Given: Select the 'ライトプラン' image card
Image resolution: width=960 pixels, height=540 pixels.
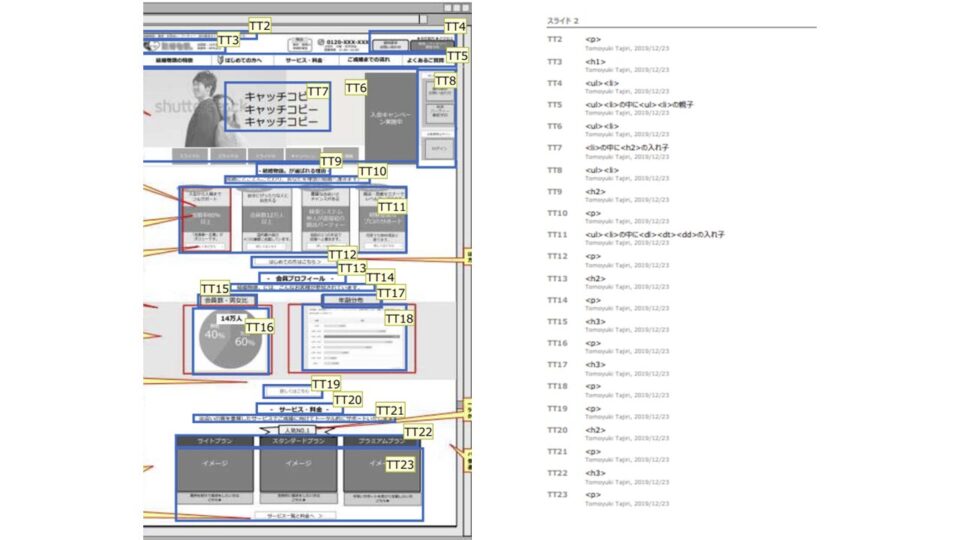Looking at the screenshot, I should coord(215,465).
